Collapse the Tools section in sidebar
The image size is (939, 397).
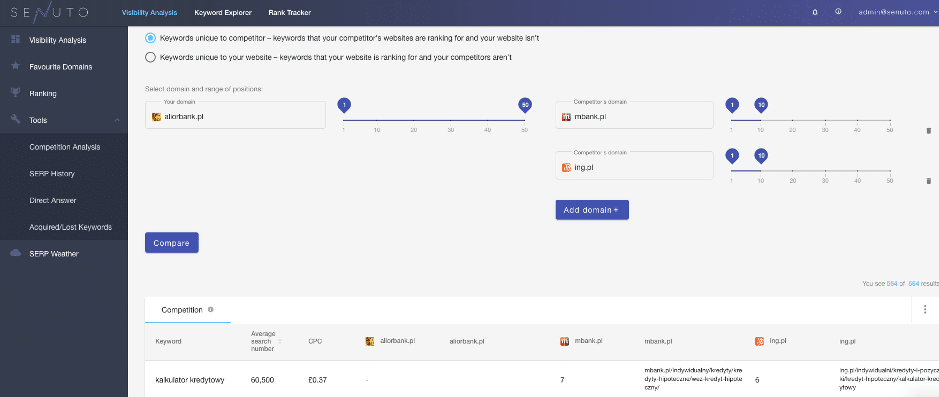tap(117, 120)
